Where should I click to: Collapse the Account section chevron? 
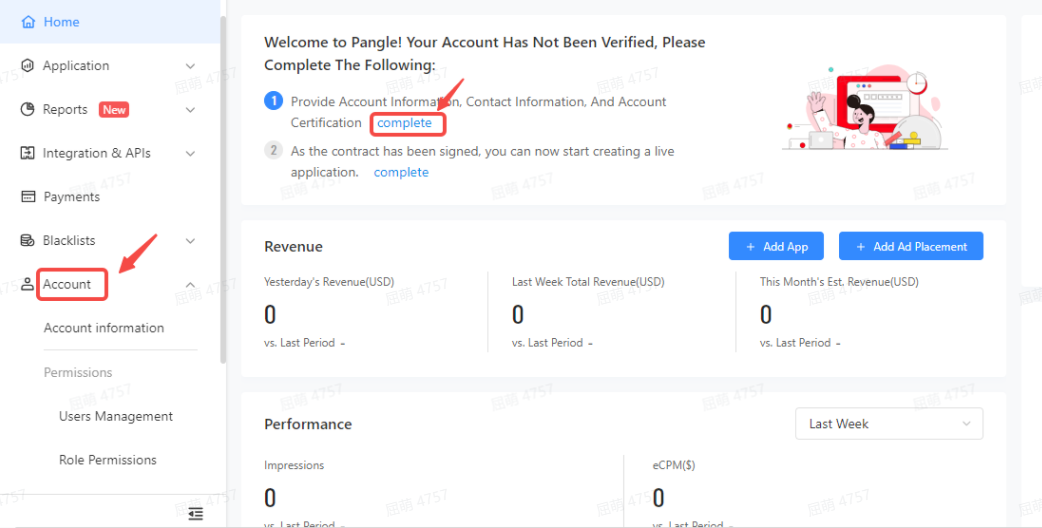coord(190,284)
